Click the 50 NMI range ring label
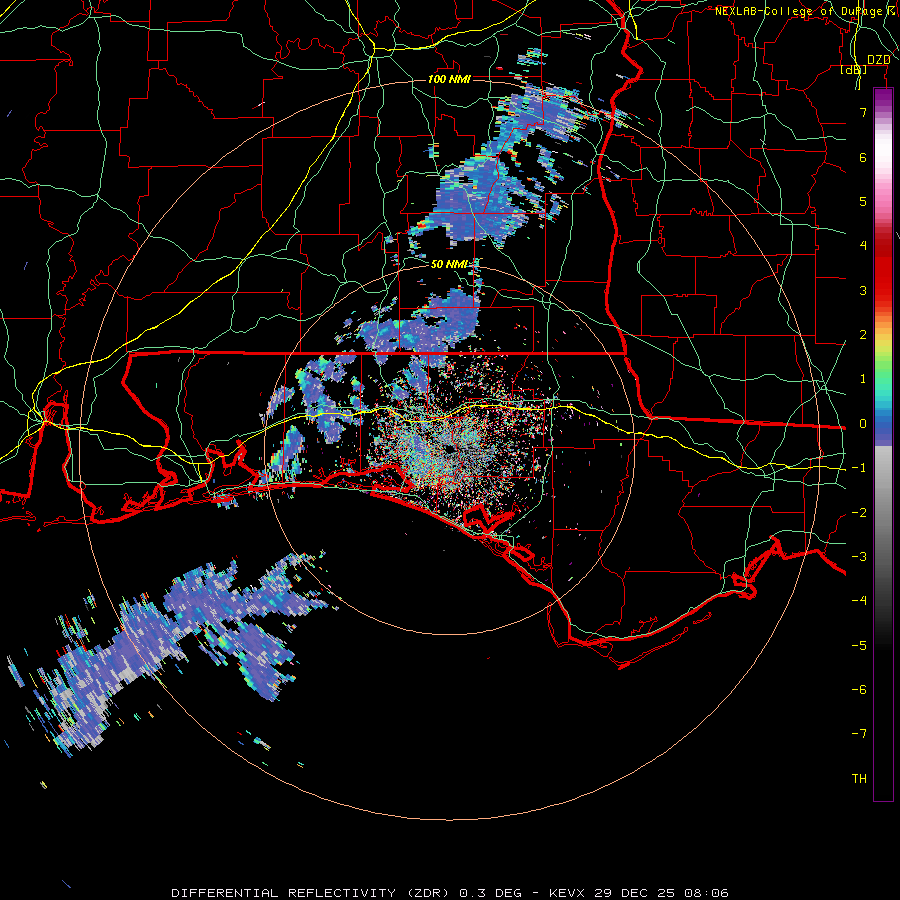Viewport: 900px width, 900px height. (449, 264)
